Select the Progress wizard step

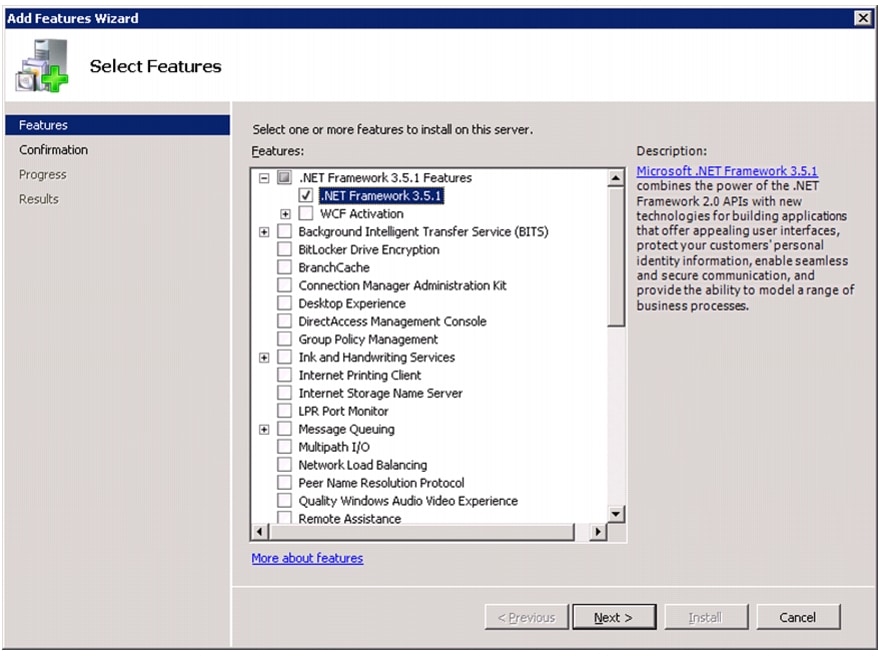click(x=43, y=174)
